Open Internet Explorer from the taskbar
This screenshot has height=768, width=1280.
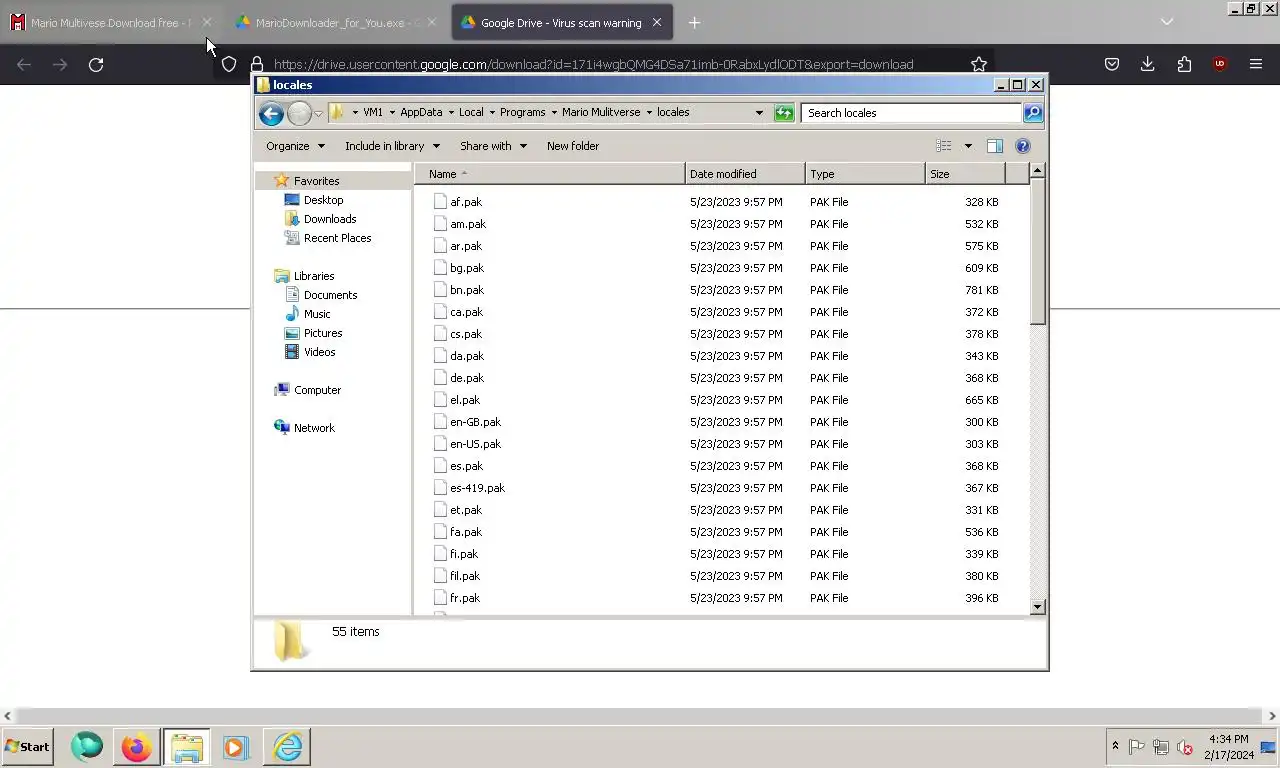(x=287, y=747)
